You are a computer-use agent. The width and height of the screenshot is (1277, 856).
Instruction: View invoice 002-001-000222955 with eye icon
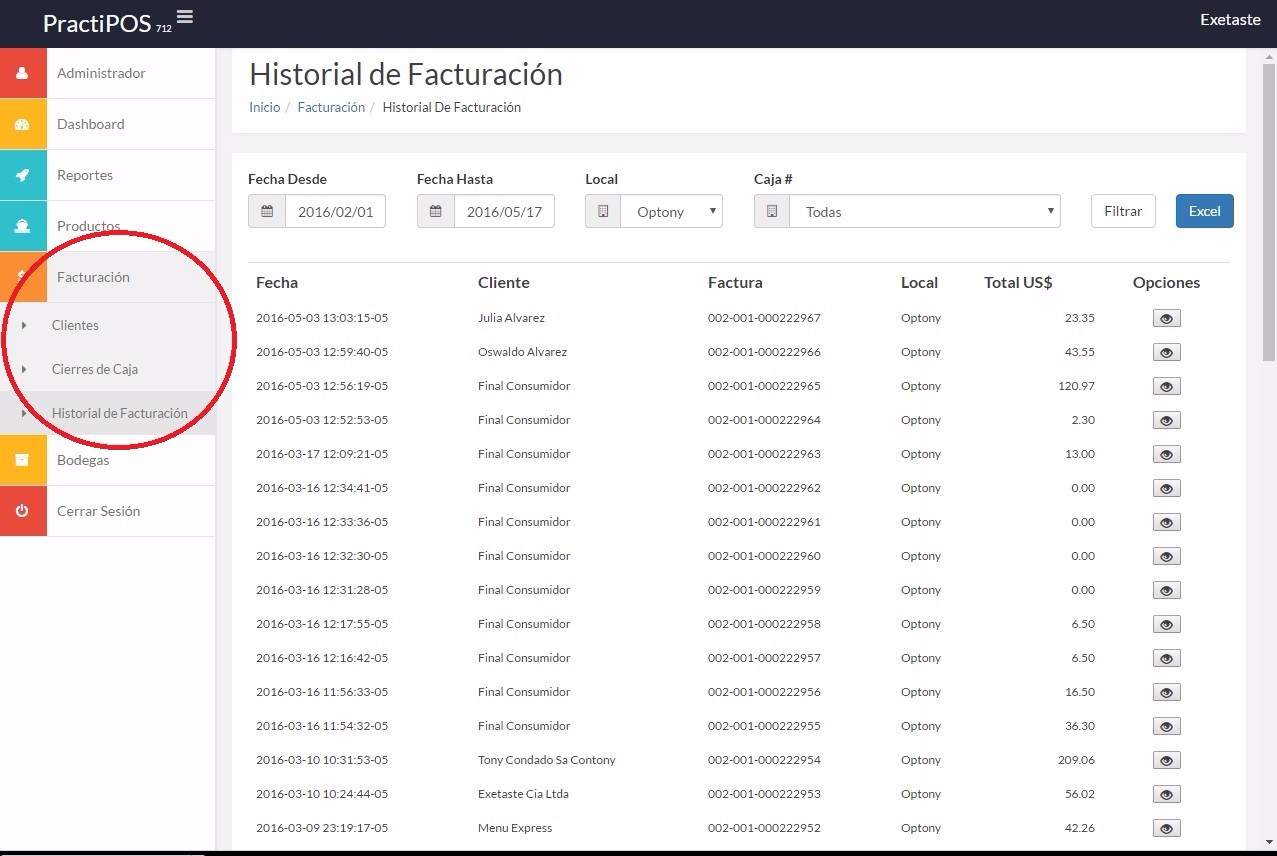[x=1166, y=726]
